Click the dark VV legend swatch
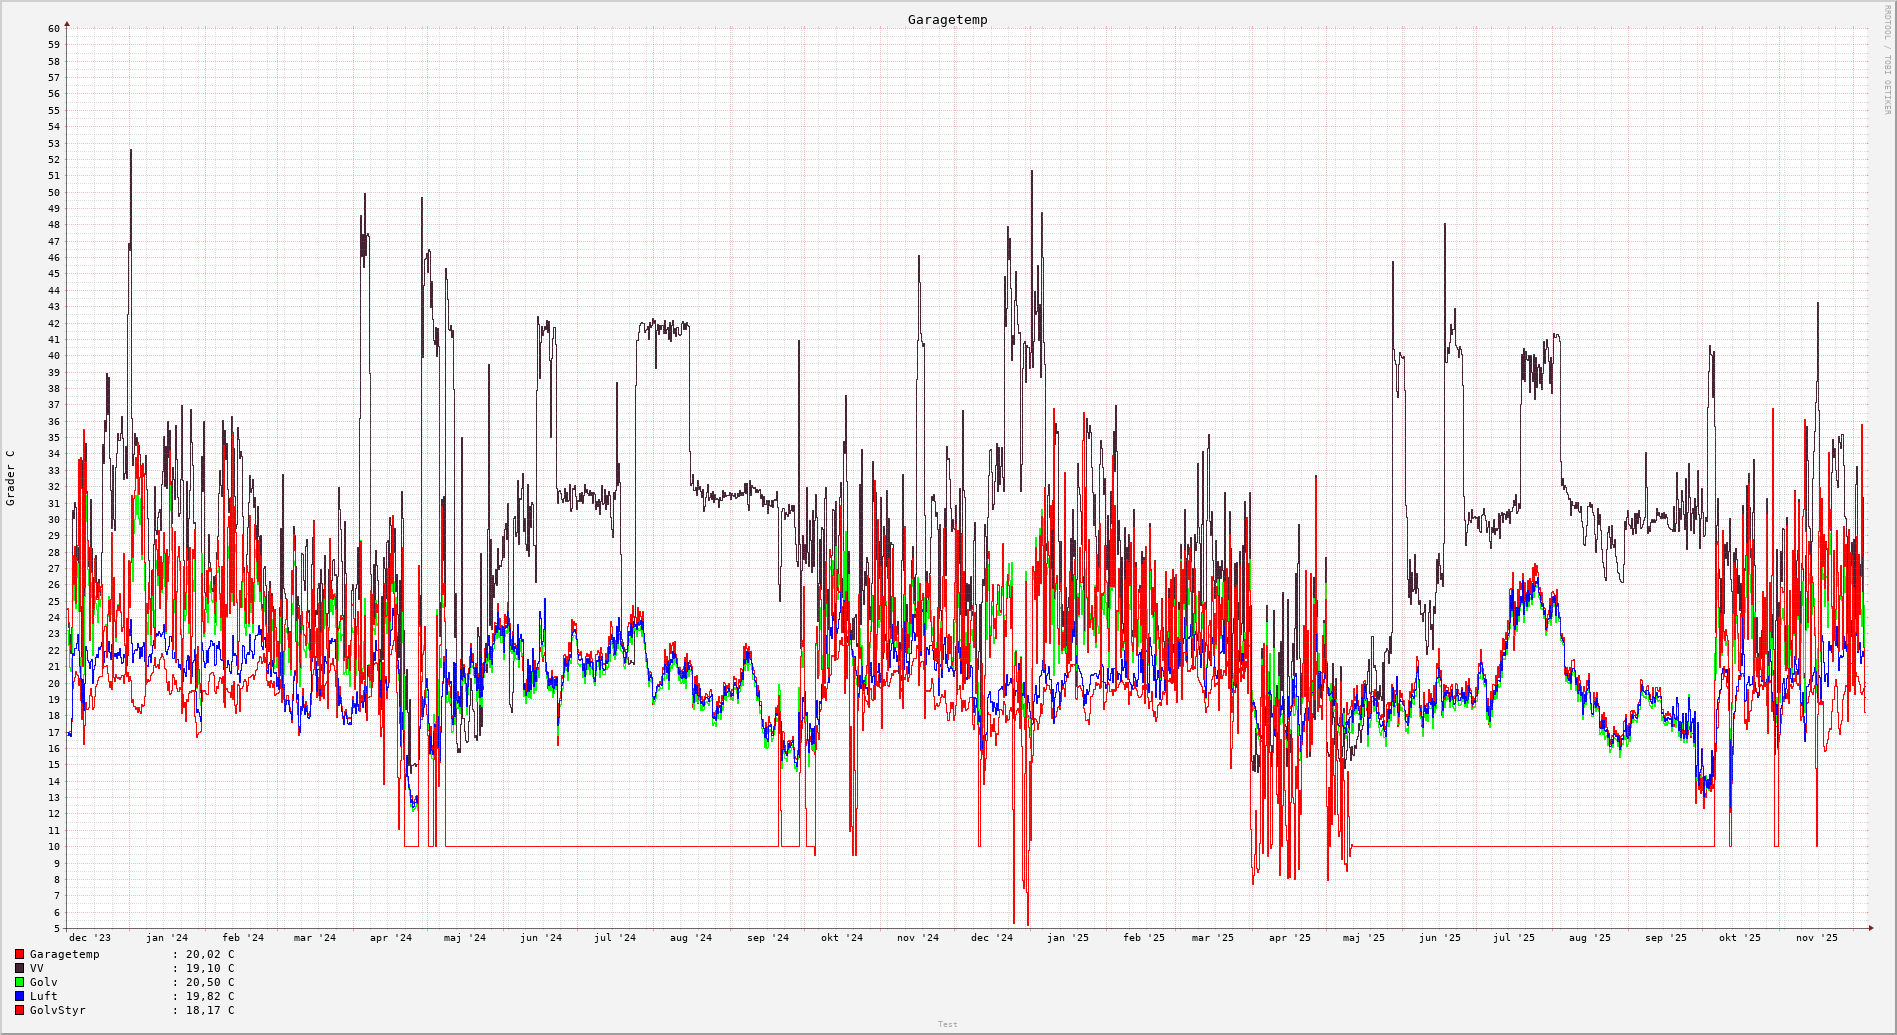 (x=19, y=968)
